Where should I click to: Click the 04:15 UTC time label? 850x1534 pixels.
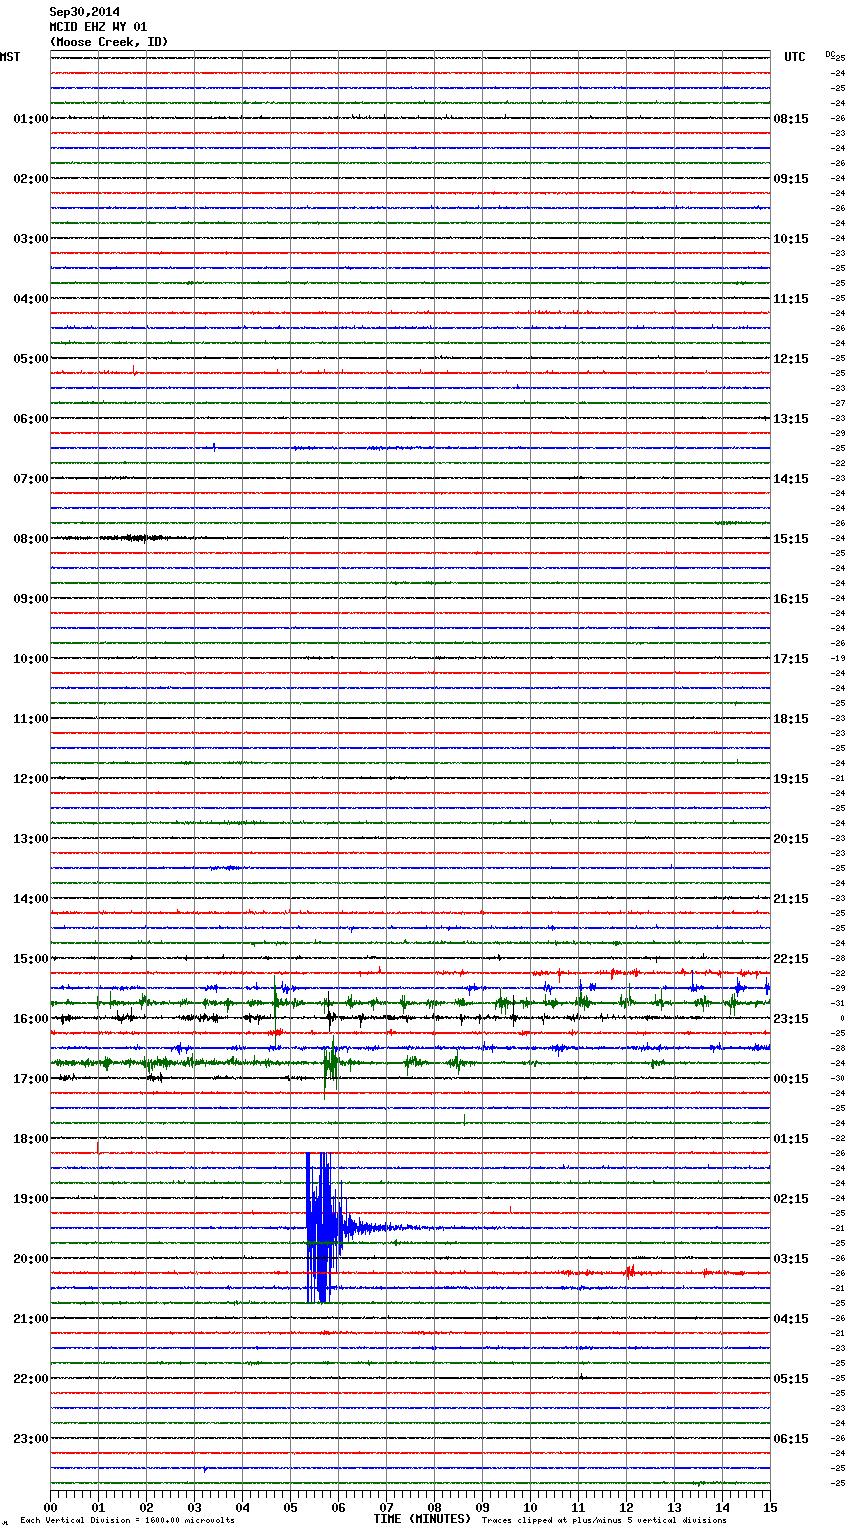[791, 1319]
